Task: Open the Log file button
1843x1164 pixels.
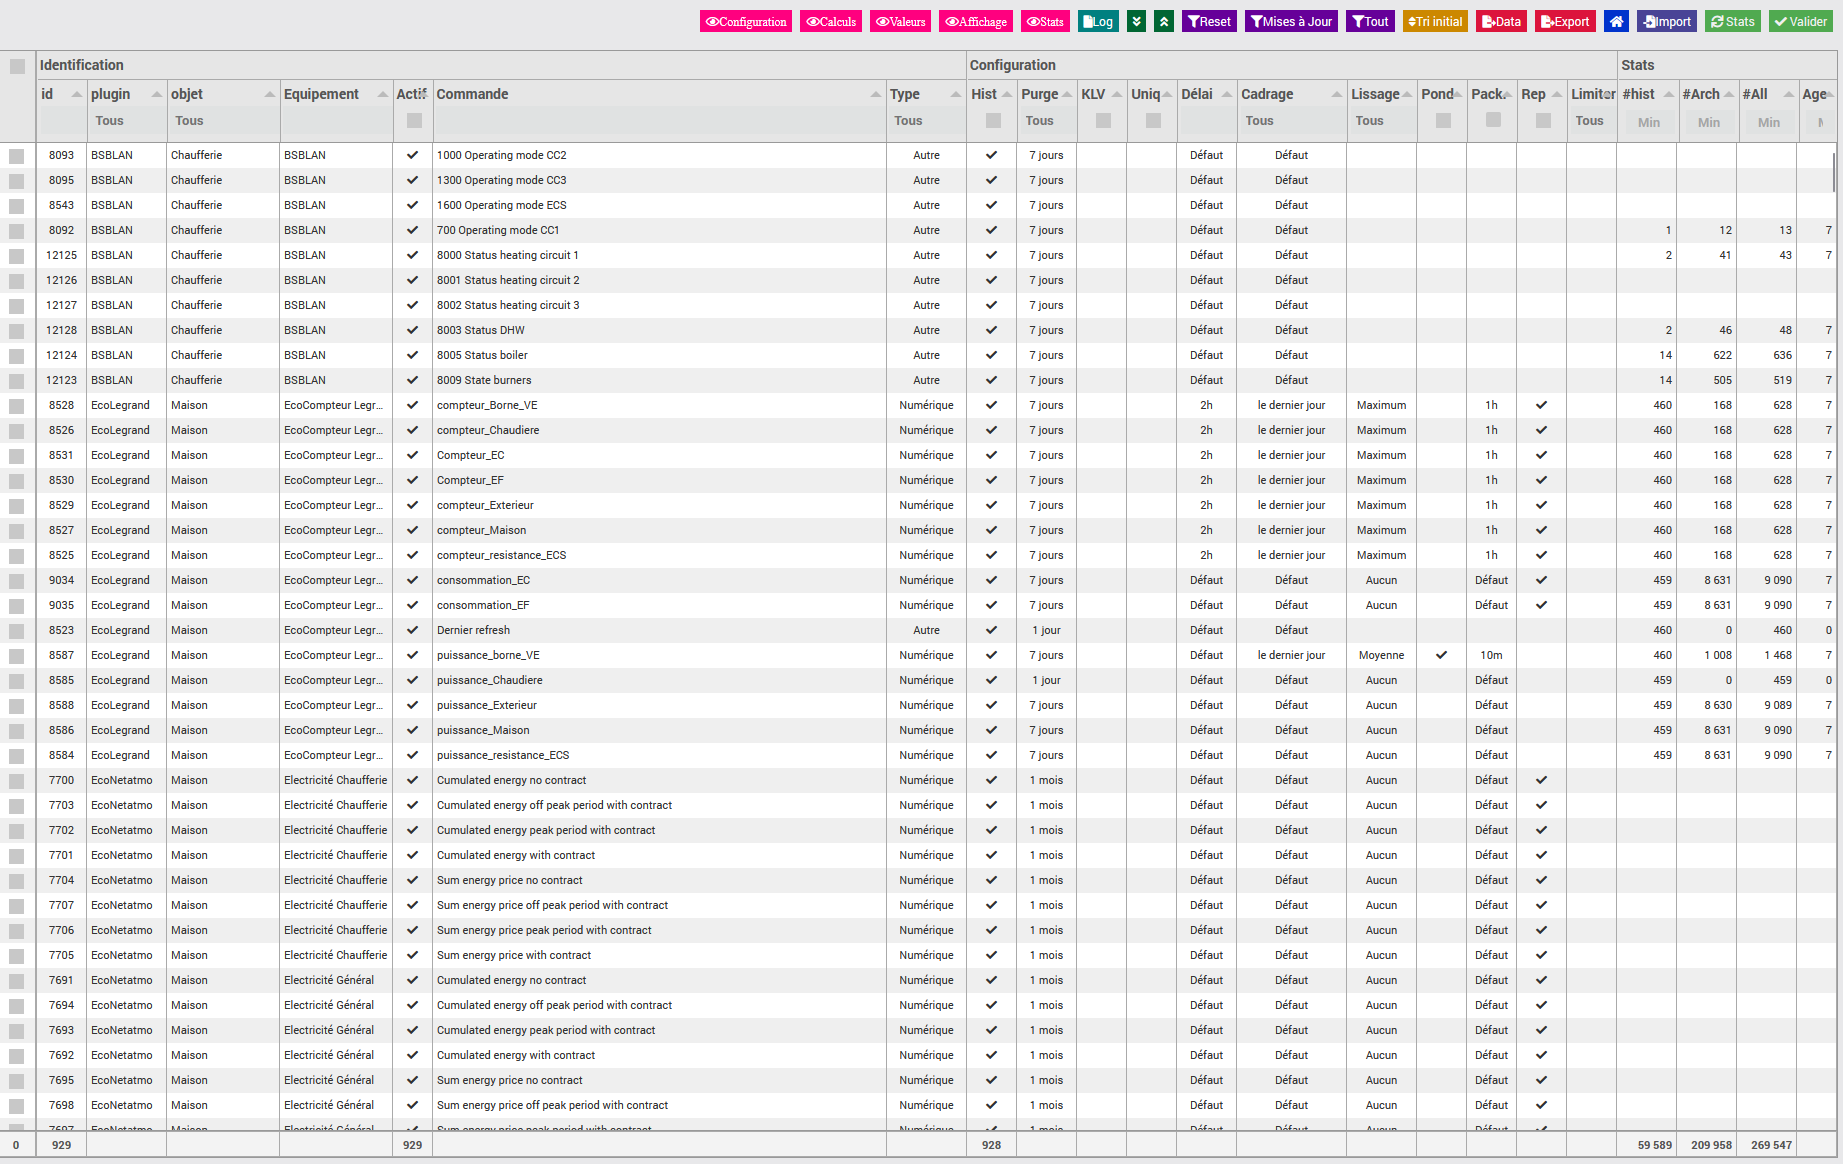Action: [x=1098, y=21]
